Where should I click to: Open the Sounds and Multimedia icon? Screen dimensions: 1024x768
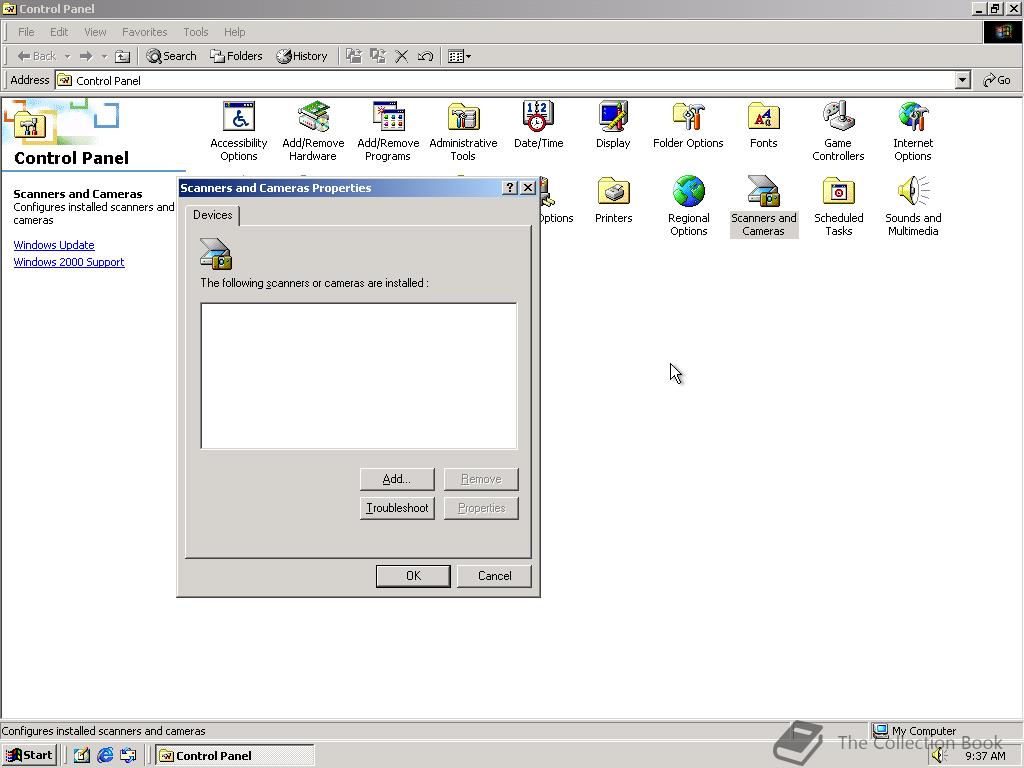tap(913, 206)
